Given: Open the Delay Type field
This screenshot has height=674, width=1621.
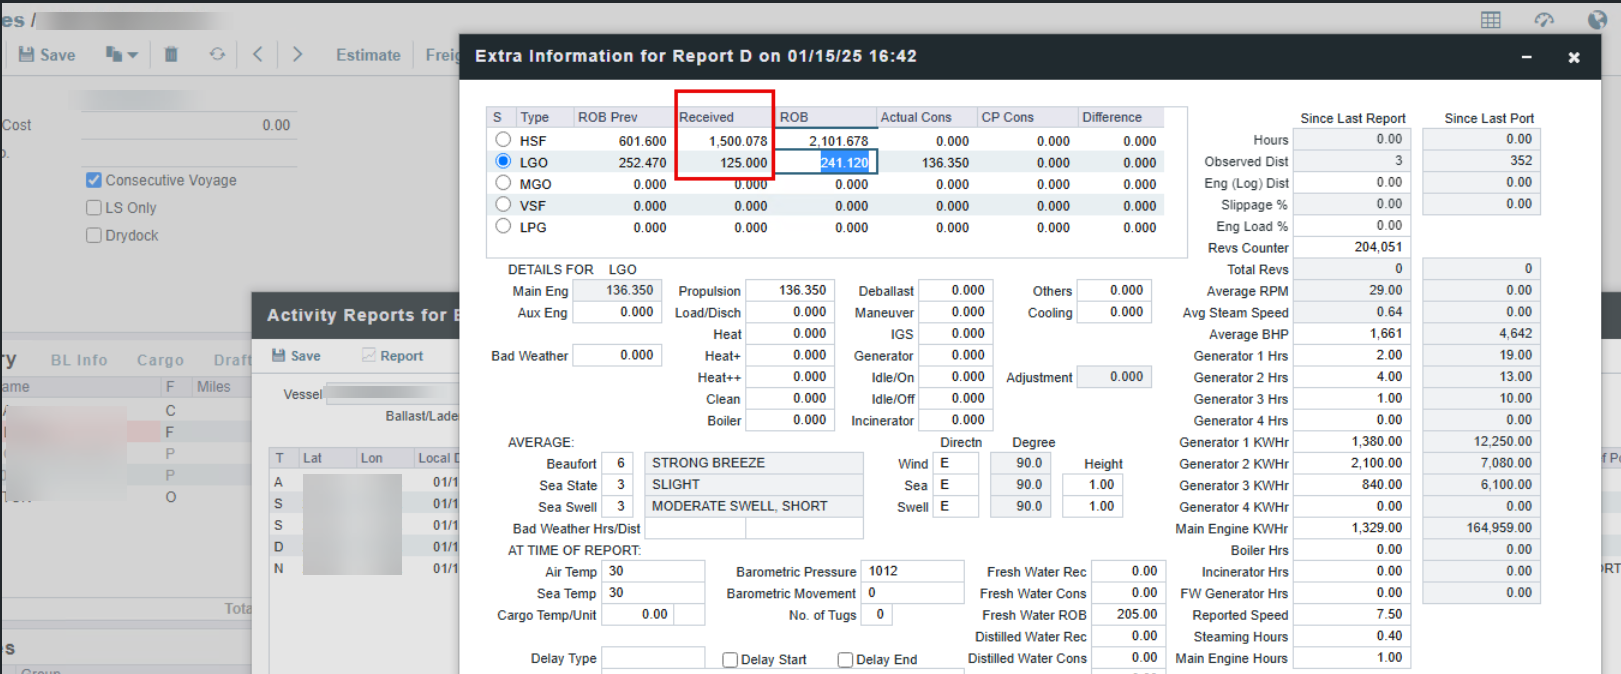Looking at the screenshot, I should coord(652,658).
